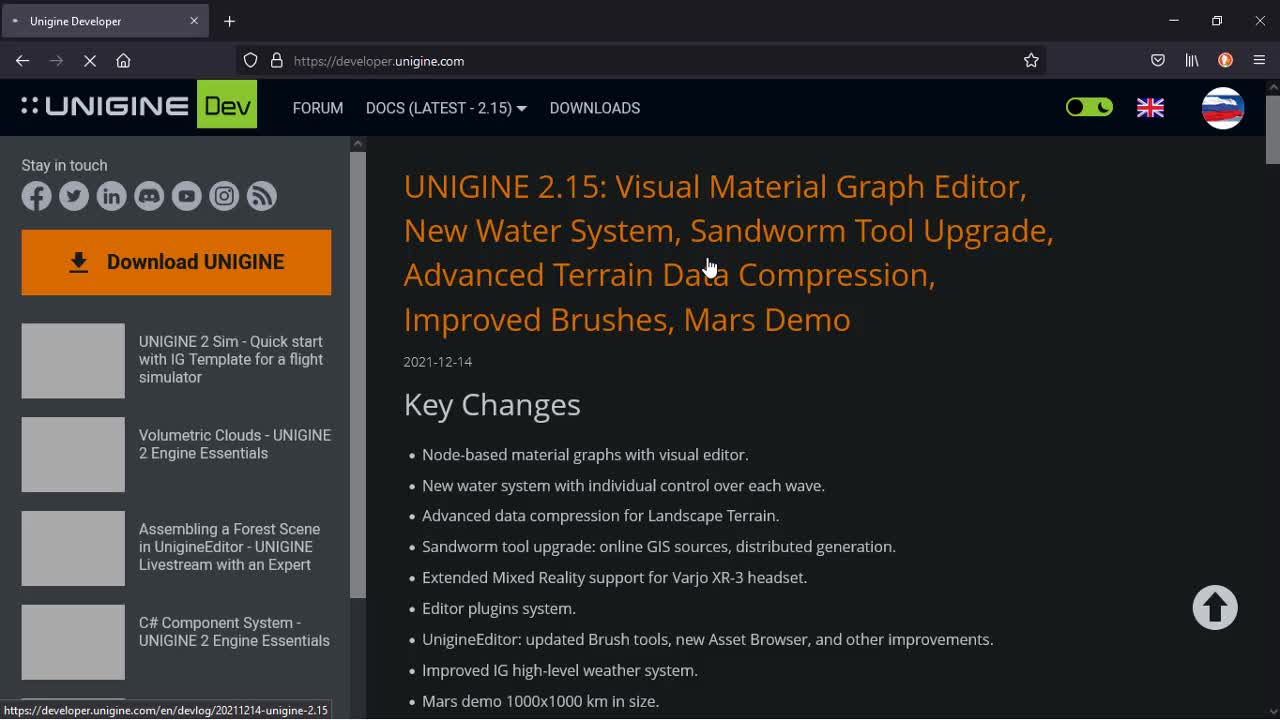Select the Unigine Developer browser tab
1280x720 pixels.
coord(105,21)
